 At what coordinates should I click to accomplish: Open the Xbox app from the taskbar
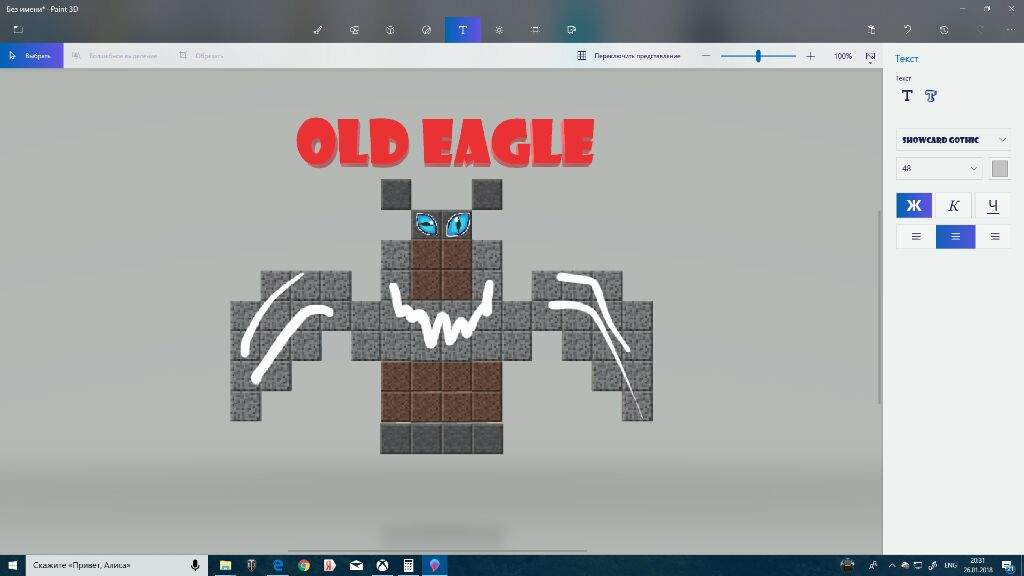(x=382, y=566)
